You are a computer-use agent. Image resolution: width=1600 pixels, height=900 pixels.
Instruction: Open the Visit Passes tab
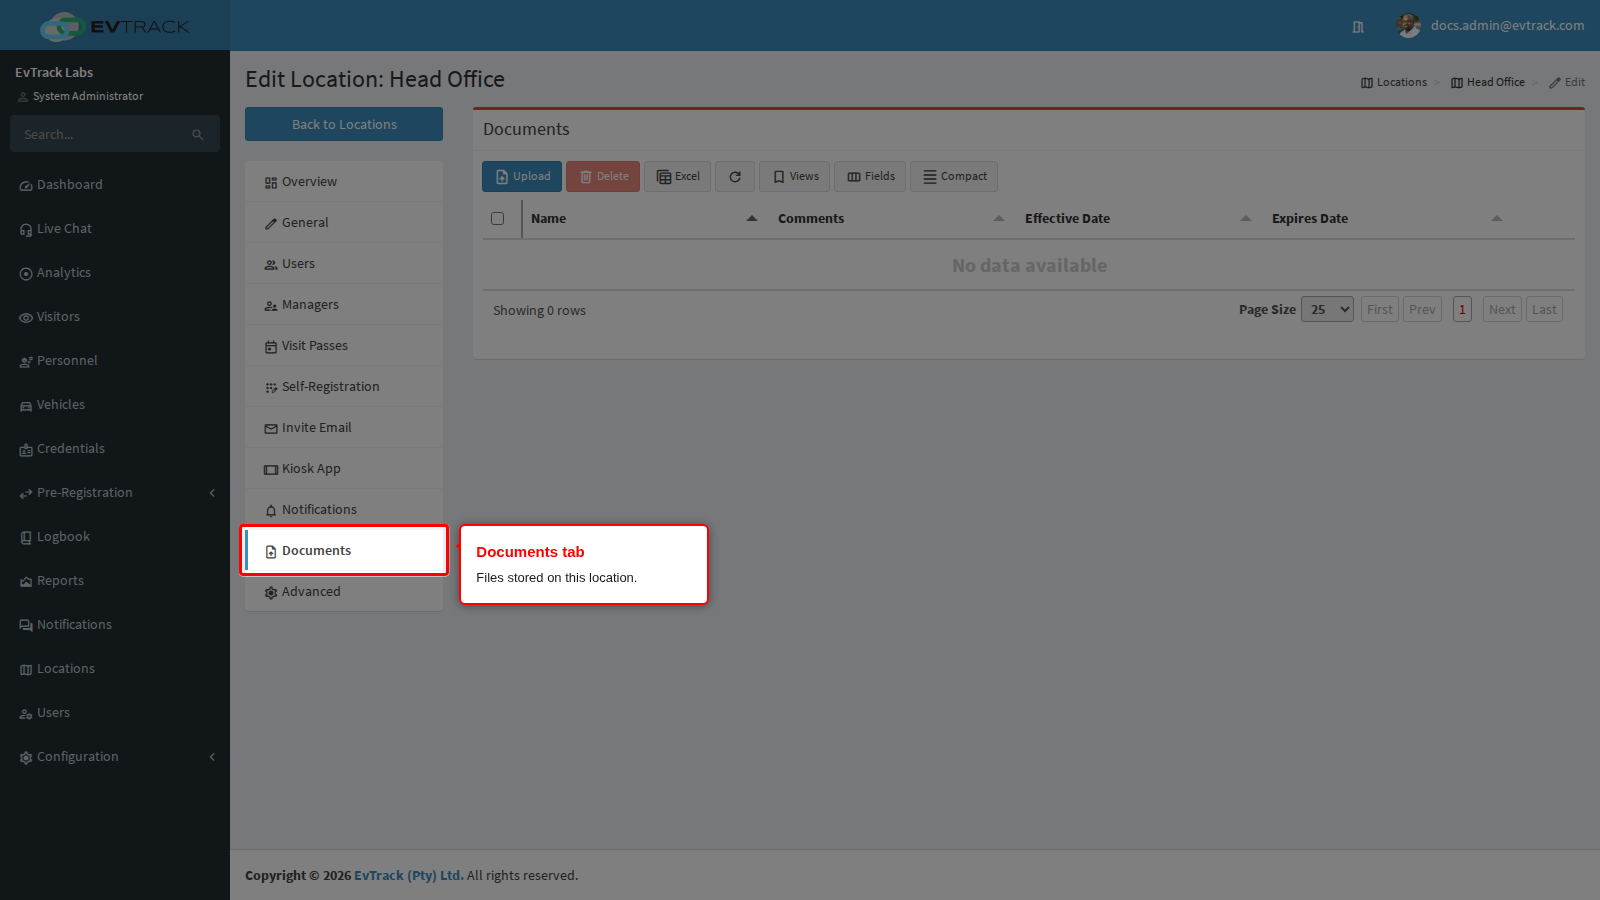click(x=344, y=346)
